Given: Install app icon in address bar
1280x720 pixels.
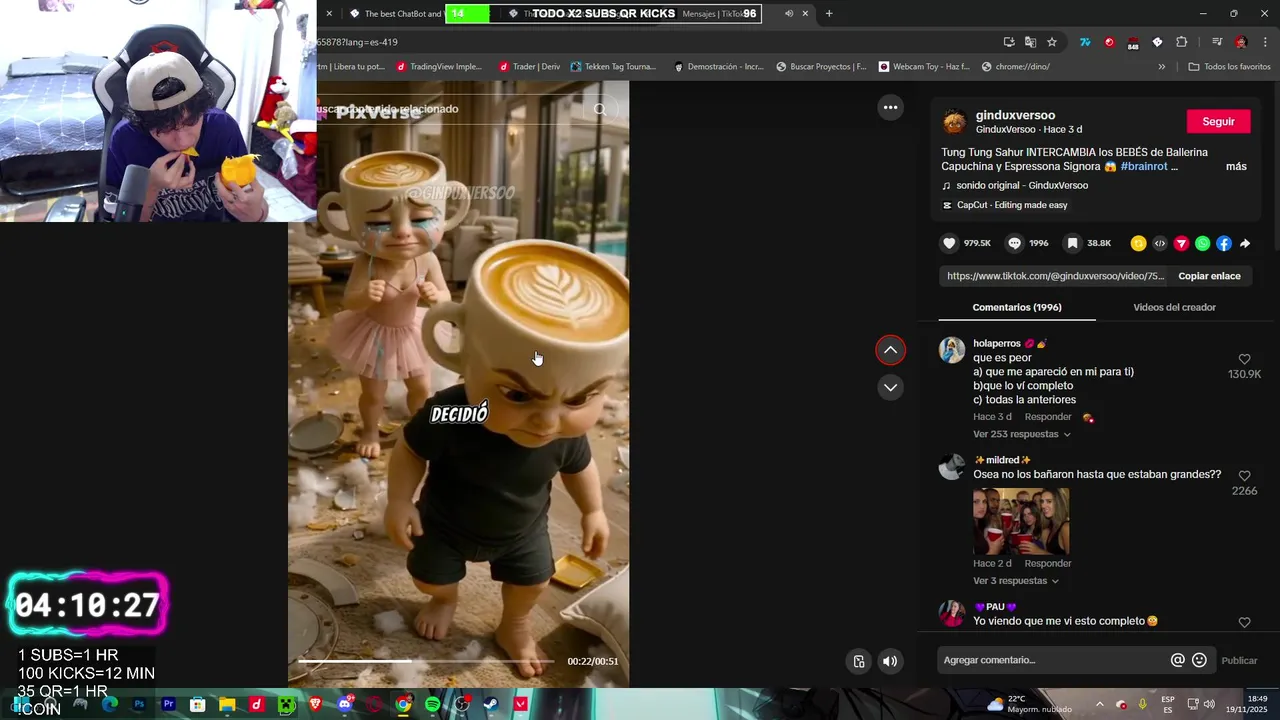Looking at the screenshot, I should tap(1009, 42).
